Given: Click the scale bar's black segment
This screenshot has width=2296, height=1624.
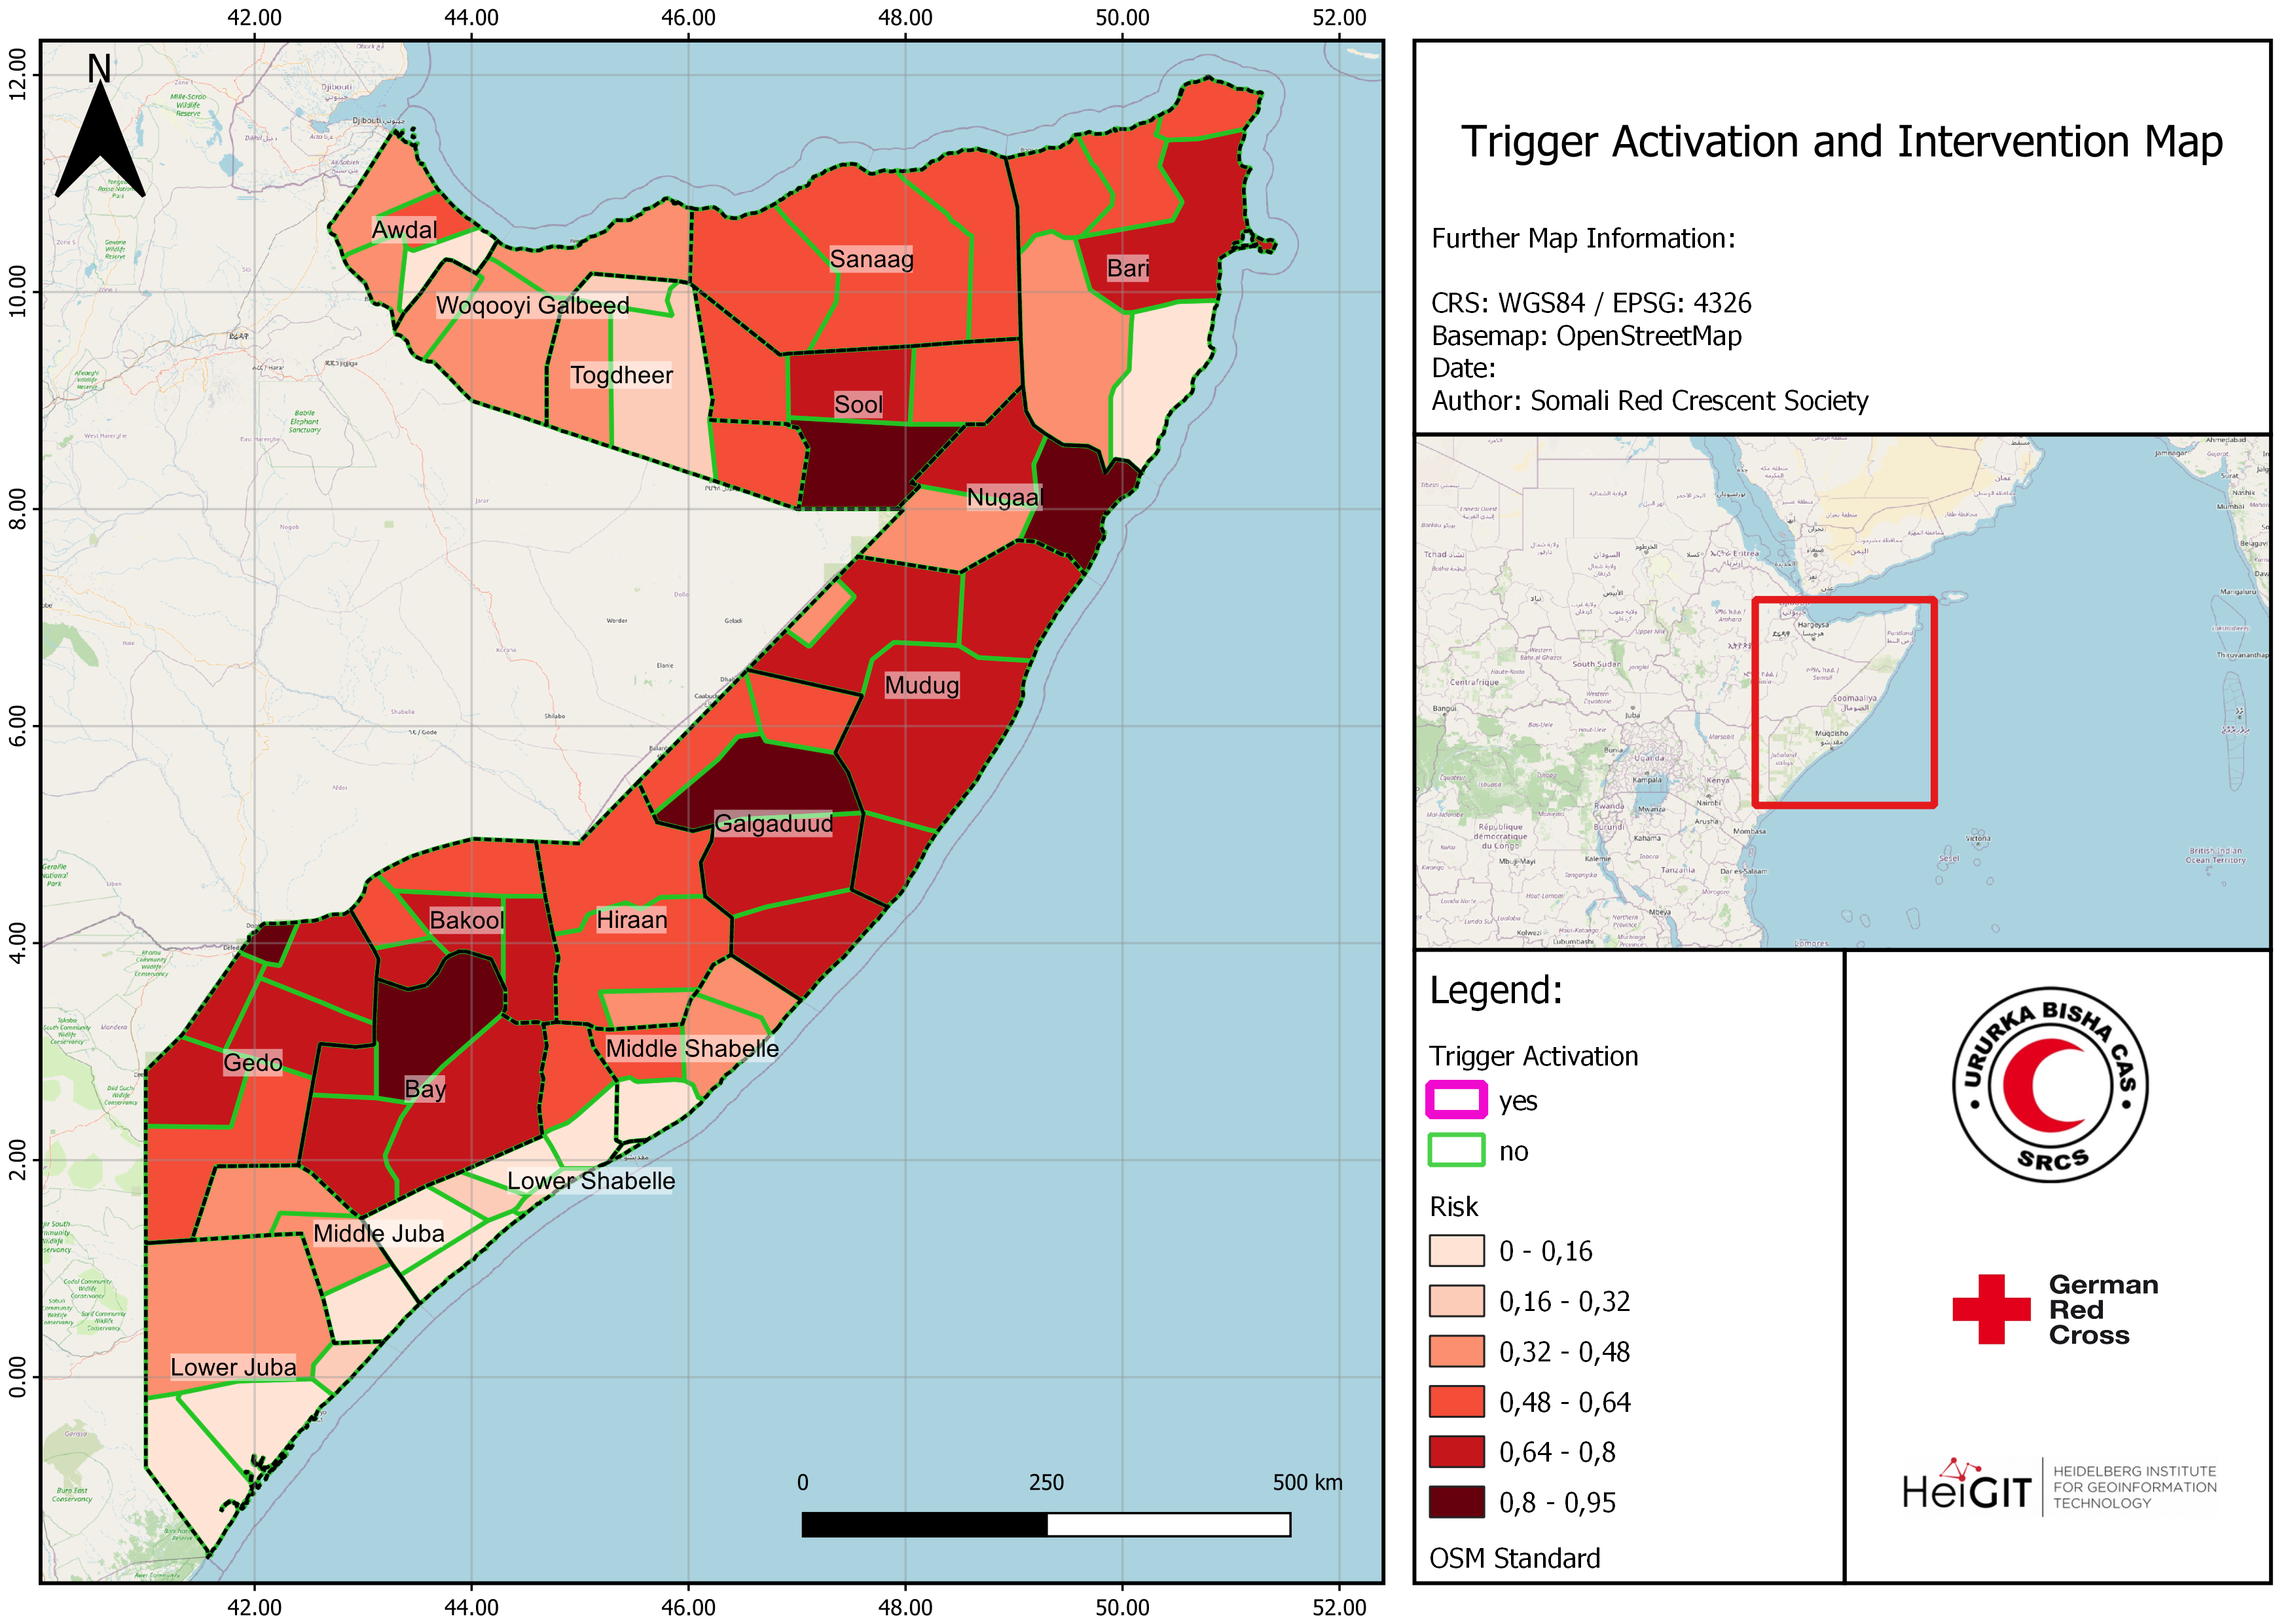Looking at the screenshot, I should [924, 1524].
